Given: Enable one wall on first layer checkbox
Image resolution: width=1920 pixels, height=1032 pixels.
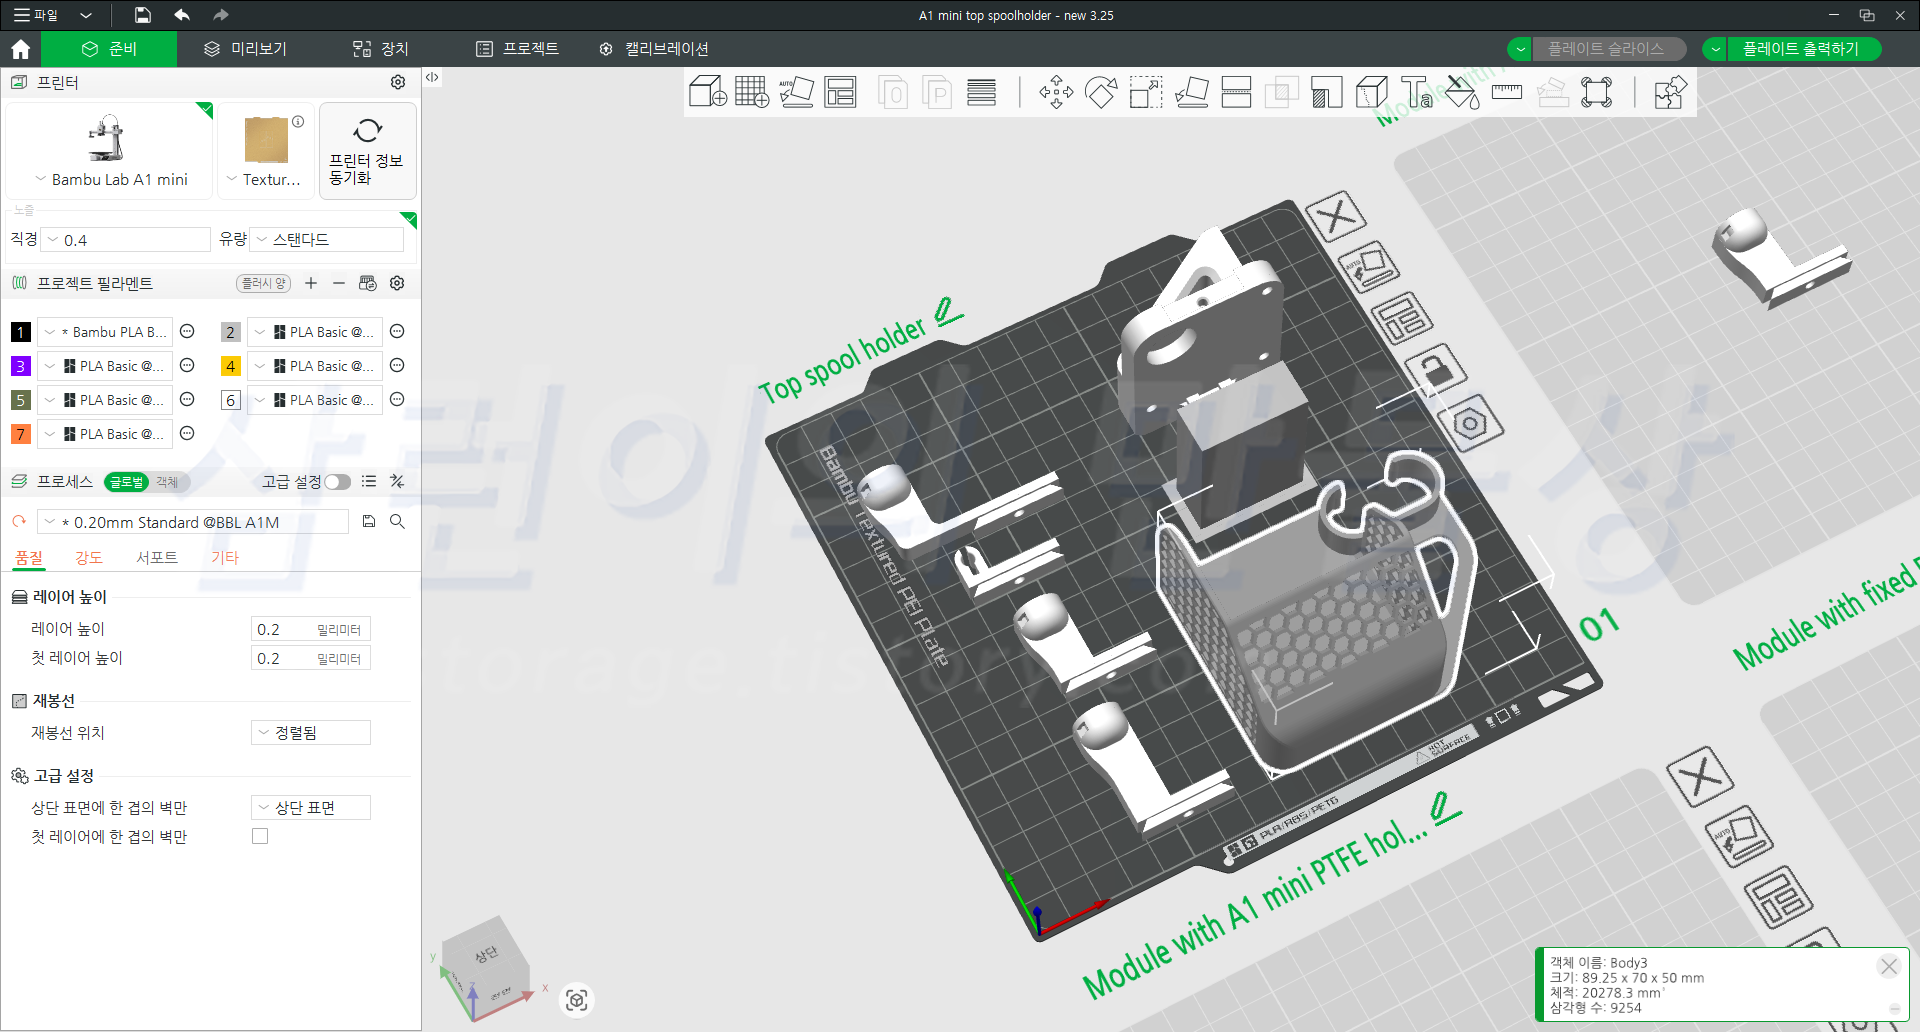Looking at the screenshot, I should click(x=260, y=836).
